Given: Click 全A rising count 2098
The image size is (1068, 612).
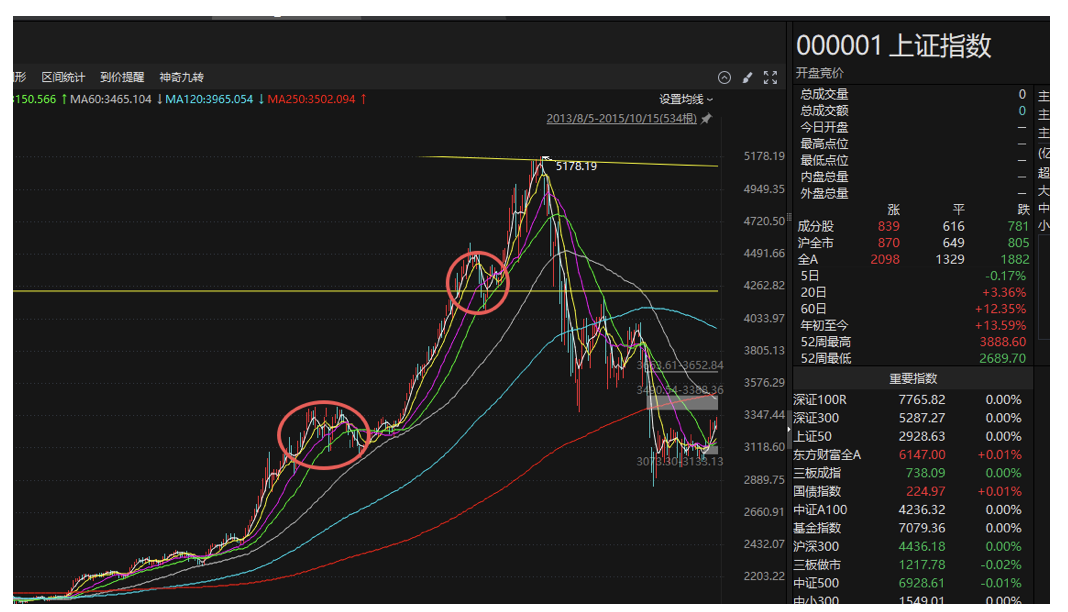Looking at the screenshot, I should (x=885, y=259).
